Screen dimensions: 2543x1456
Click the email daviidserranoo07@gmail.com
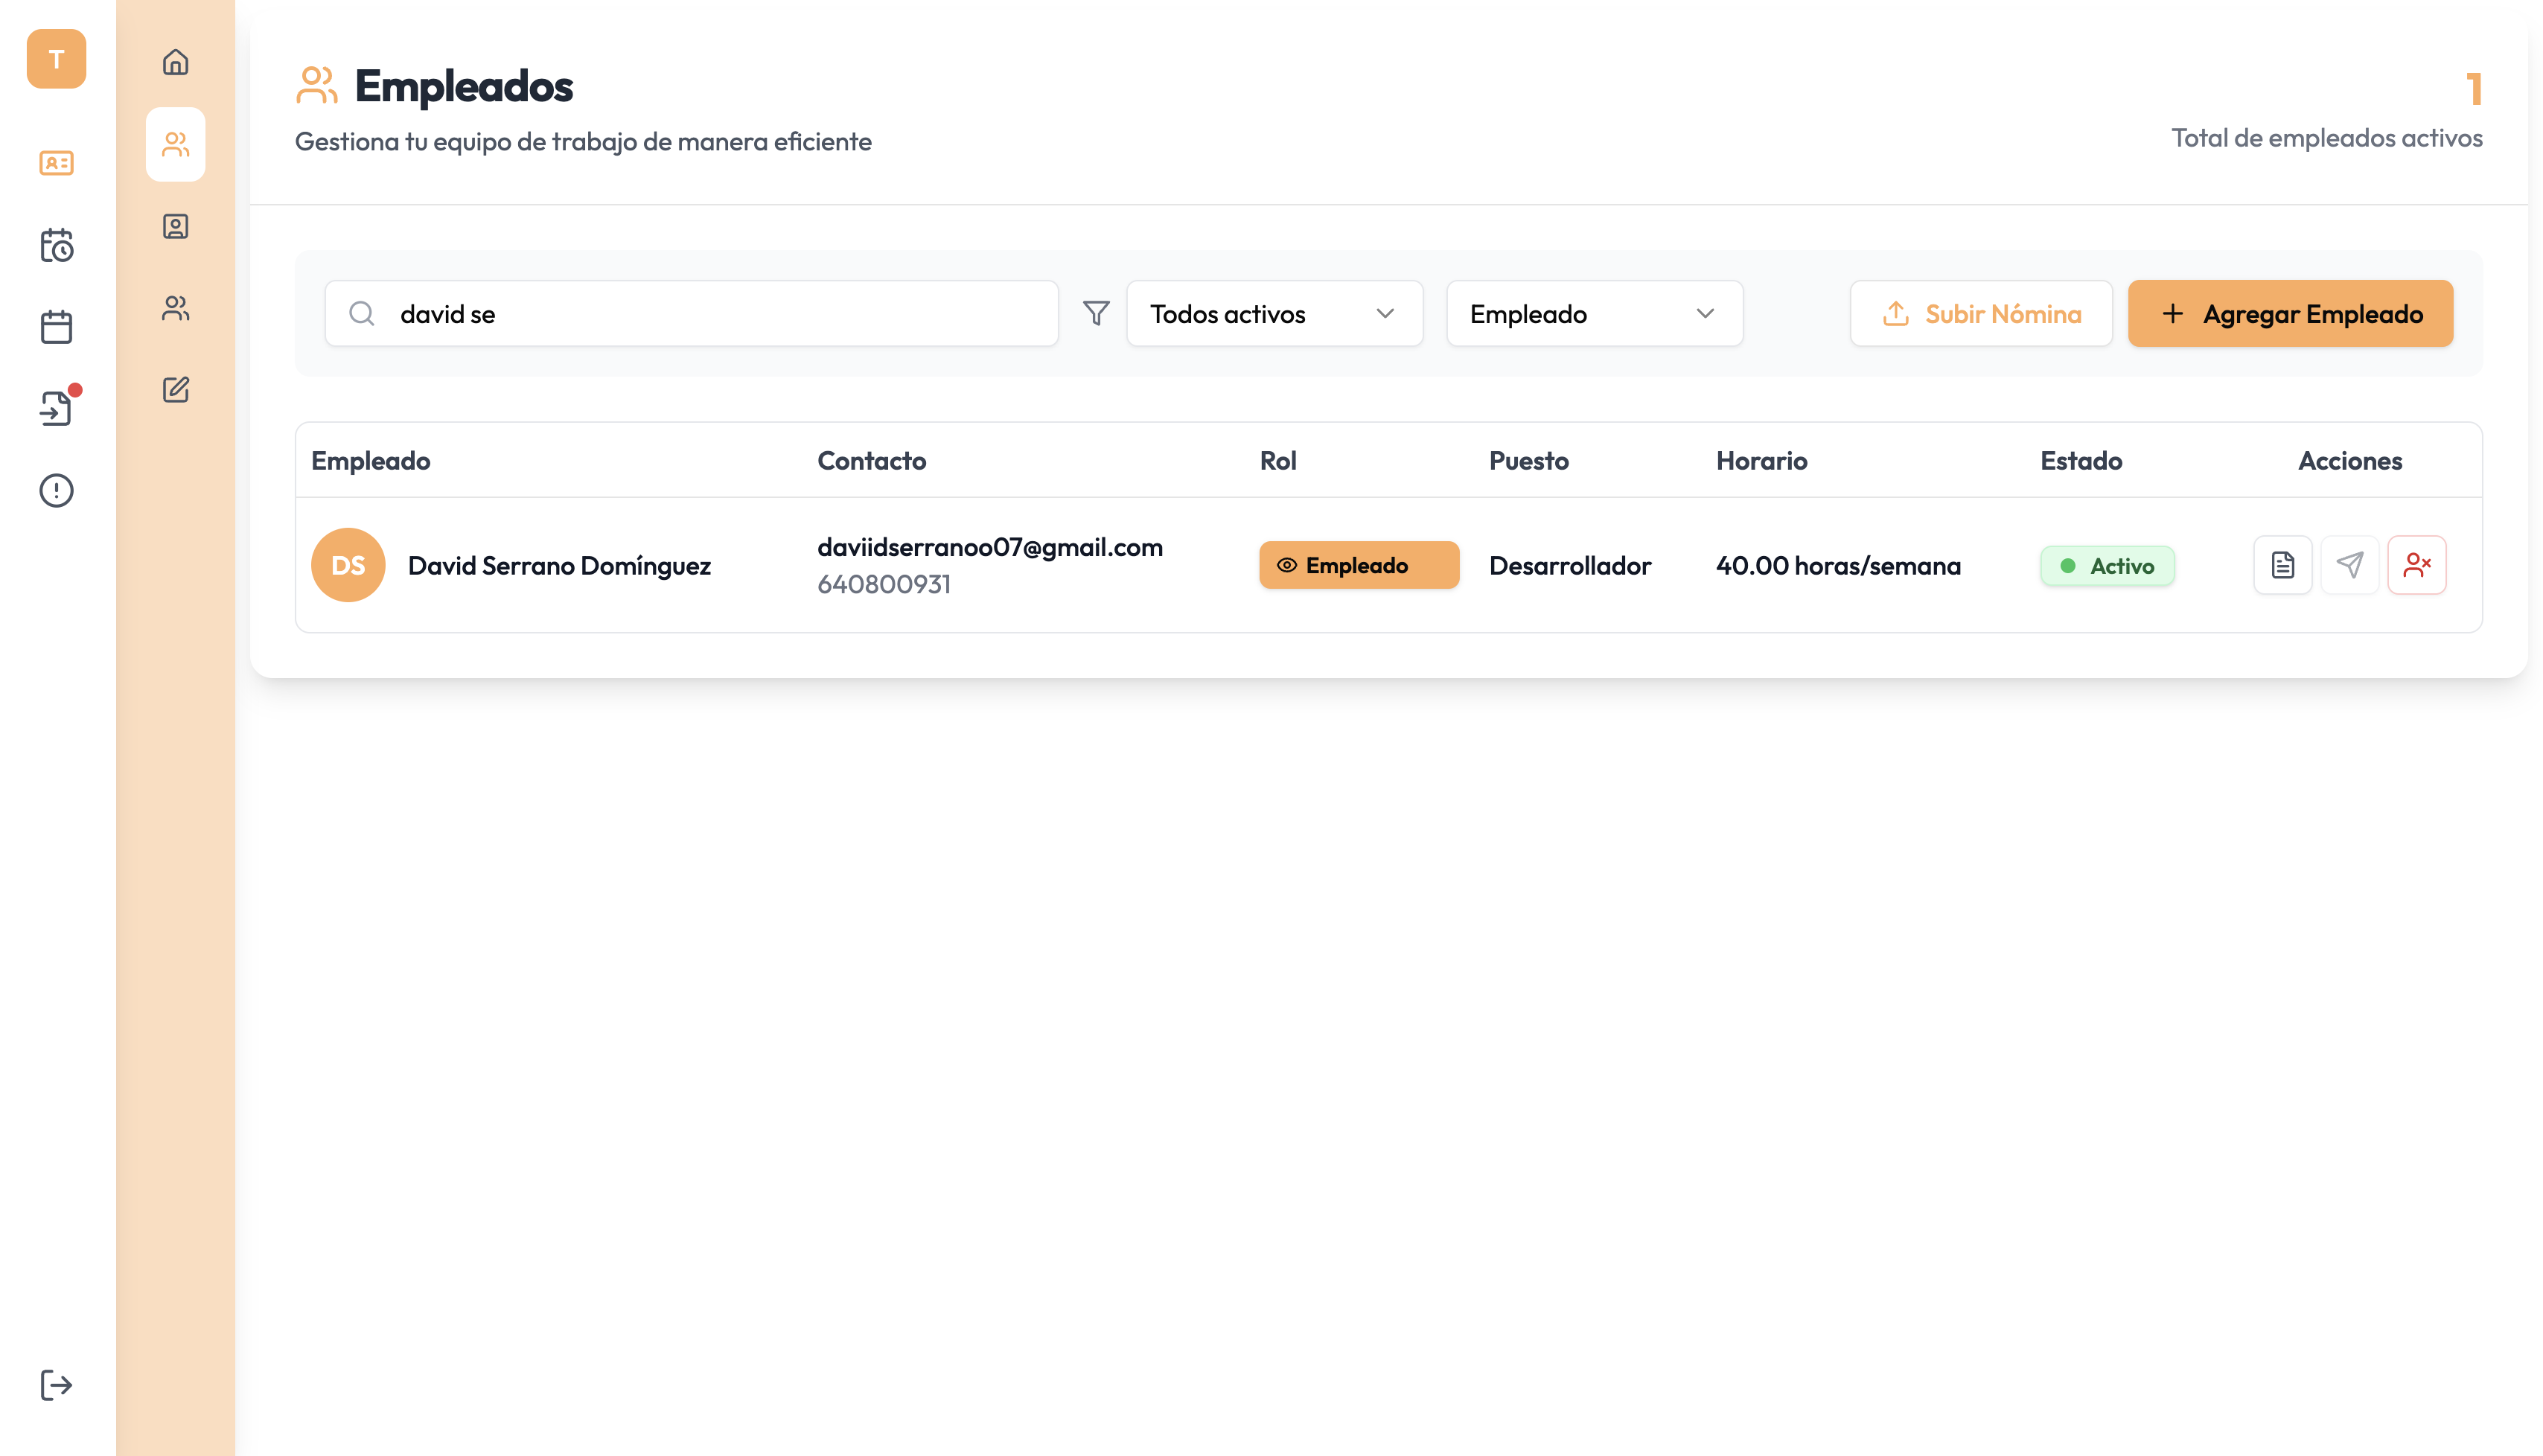(x=990, y=547)
